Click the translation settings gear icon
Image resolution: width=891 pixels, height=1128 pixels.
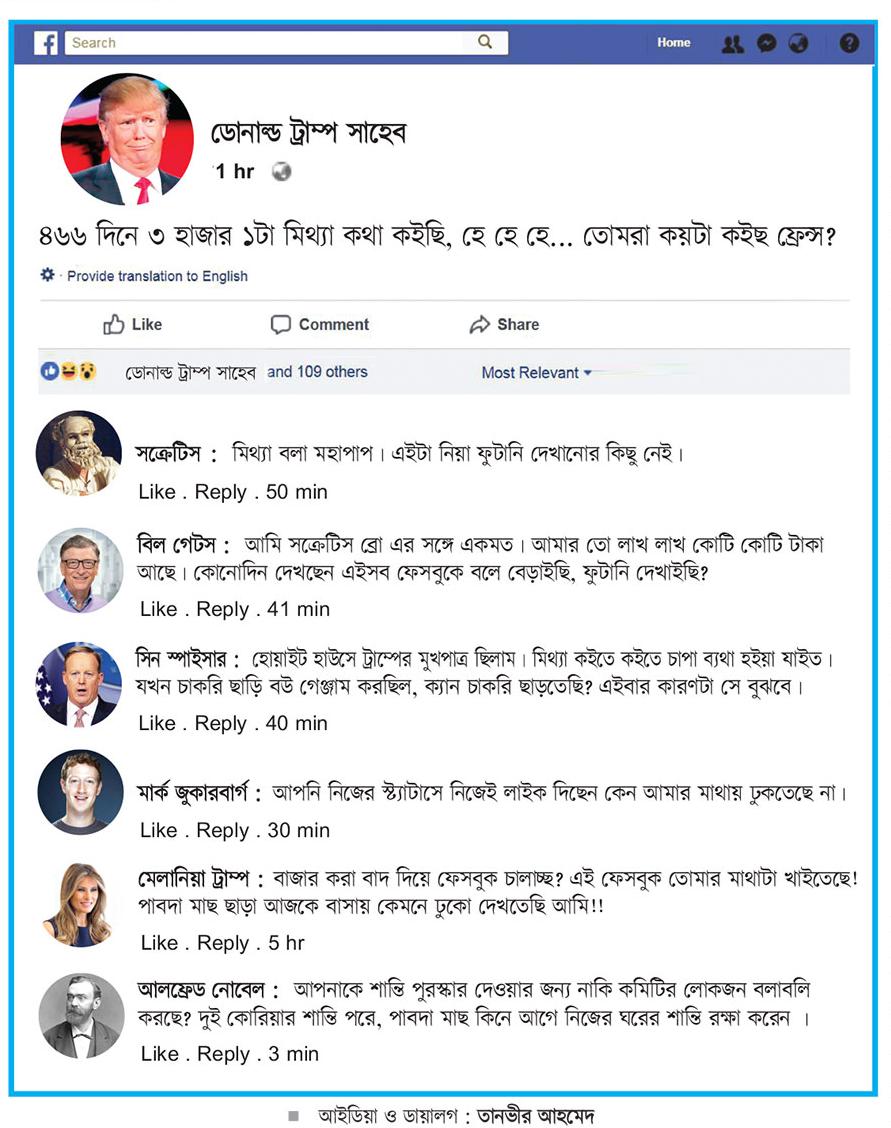point(47,275)
